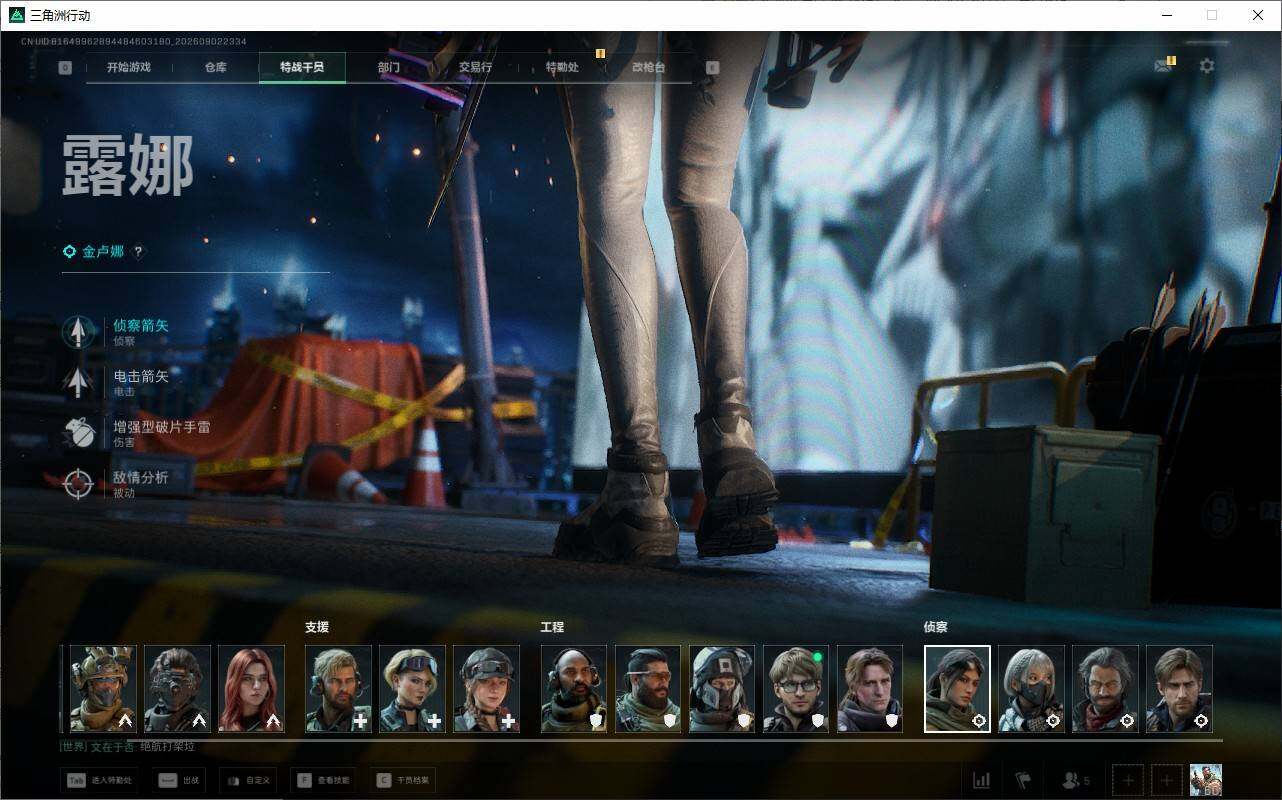1282x800 pixels.
Task: Select the last operator portrait under 侦察
Action: pos(1180,689)
